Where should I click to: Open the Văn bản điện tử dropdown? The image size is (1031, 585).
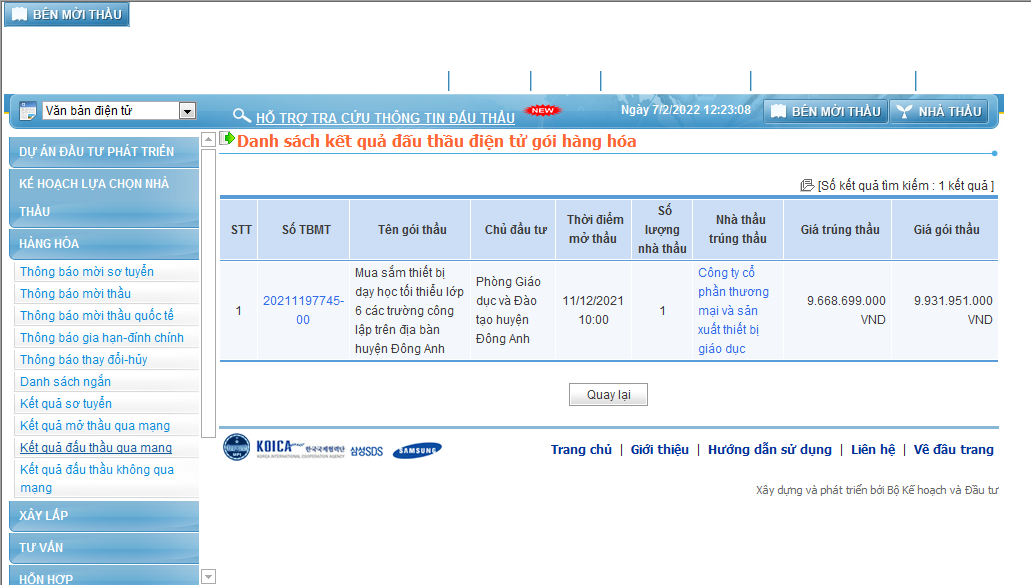click(x=187, y=111)
